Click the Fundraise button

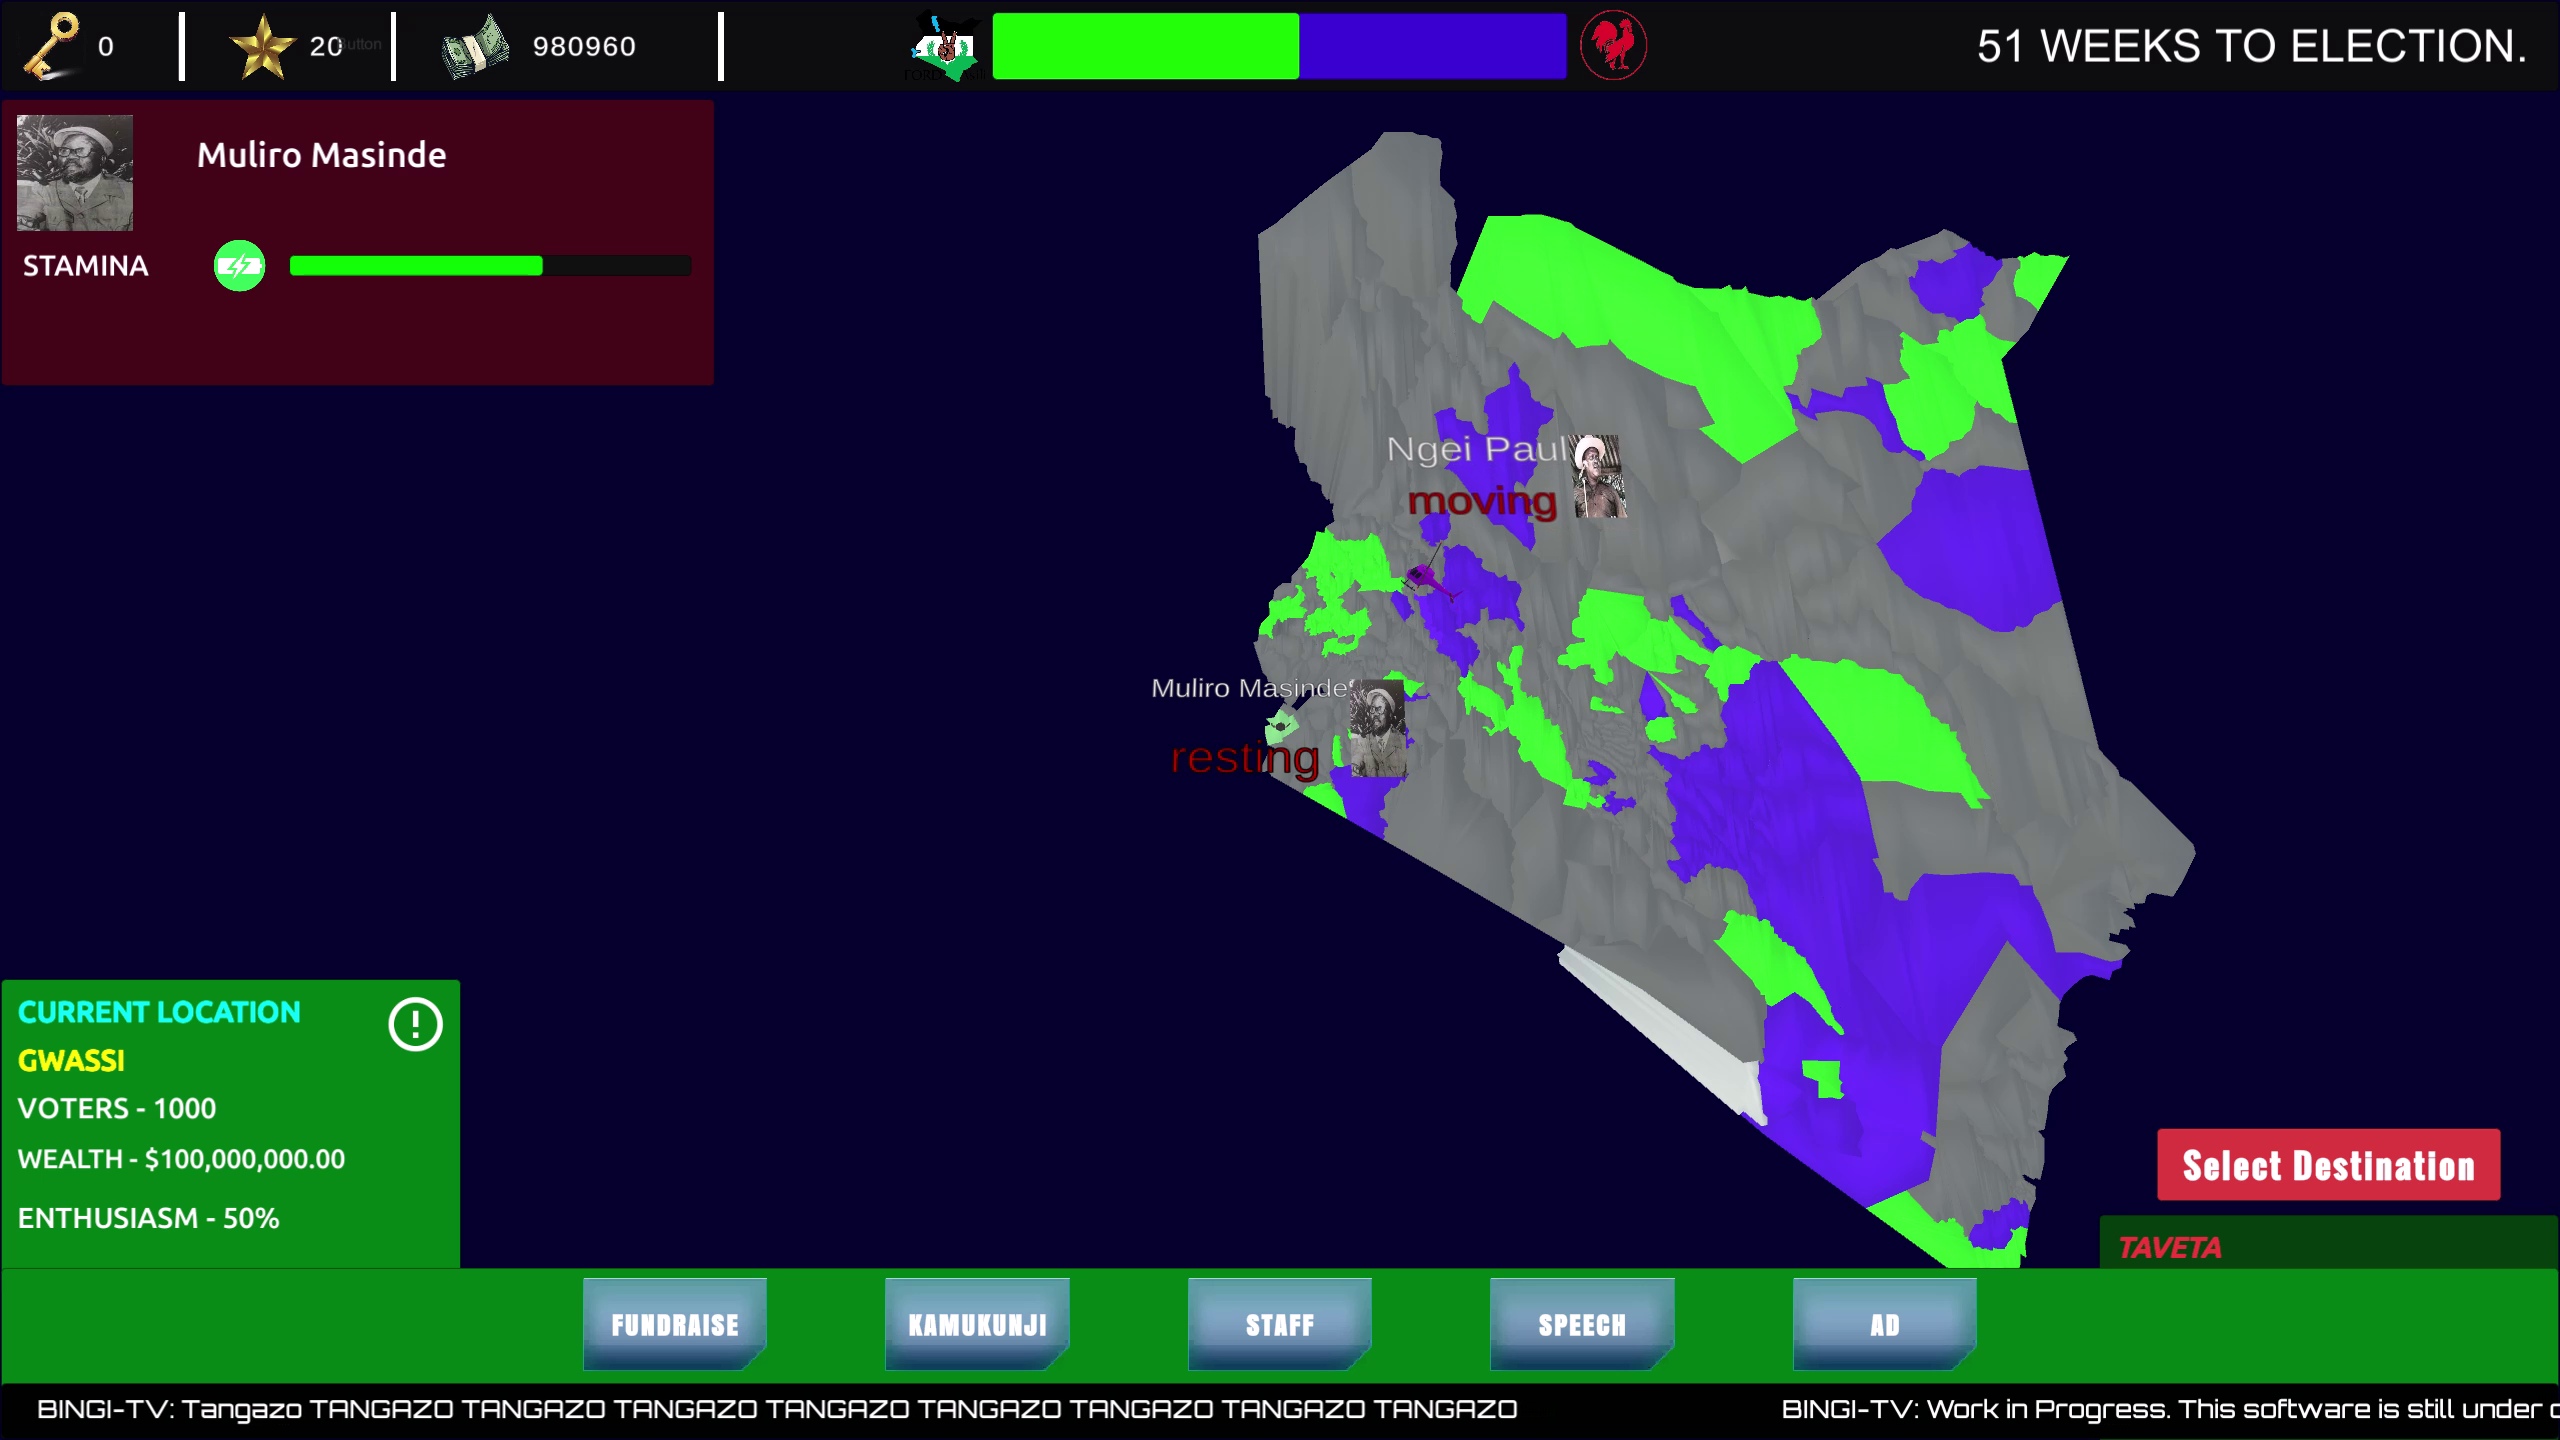click(x=675, y=1324)
